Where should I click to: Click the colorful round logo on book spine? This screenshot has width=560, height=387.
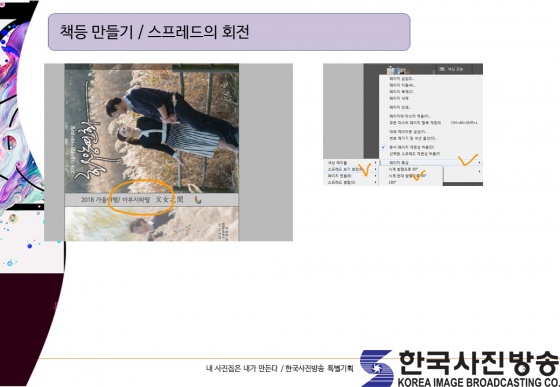[x=198, y=200]
